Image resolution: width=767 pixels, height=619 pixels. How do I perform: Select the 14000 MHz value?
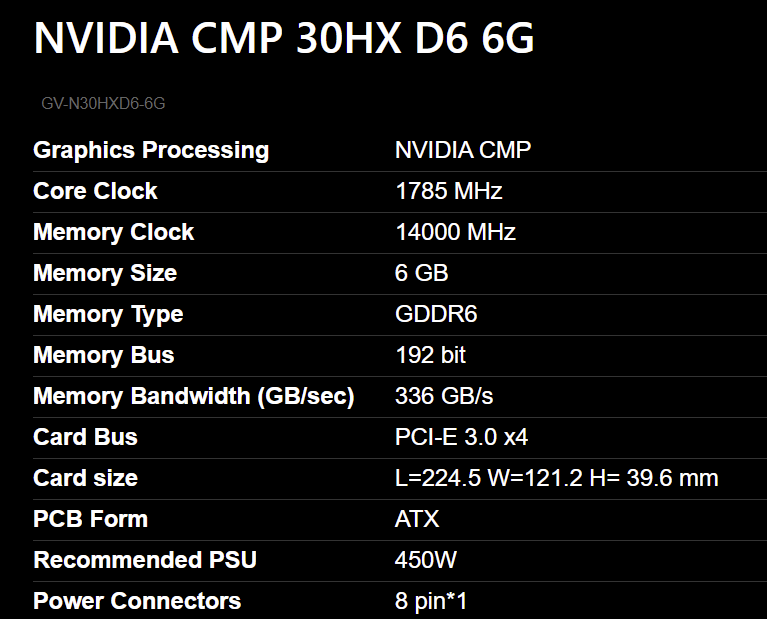pyautogui.click(x=456, y=232)
